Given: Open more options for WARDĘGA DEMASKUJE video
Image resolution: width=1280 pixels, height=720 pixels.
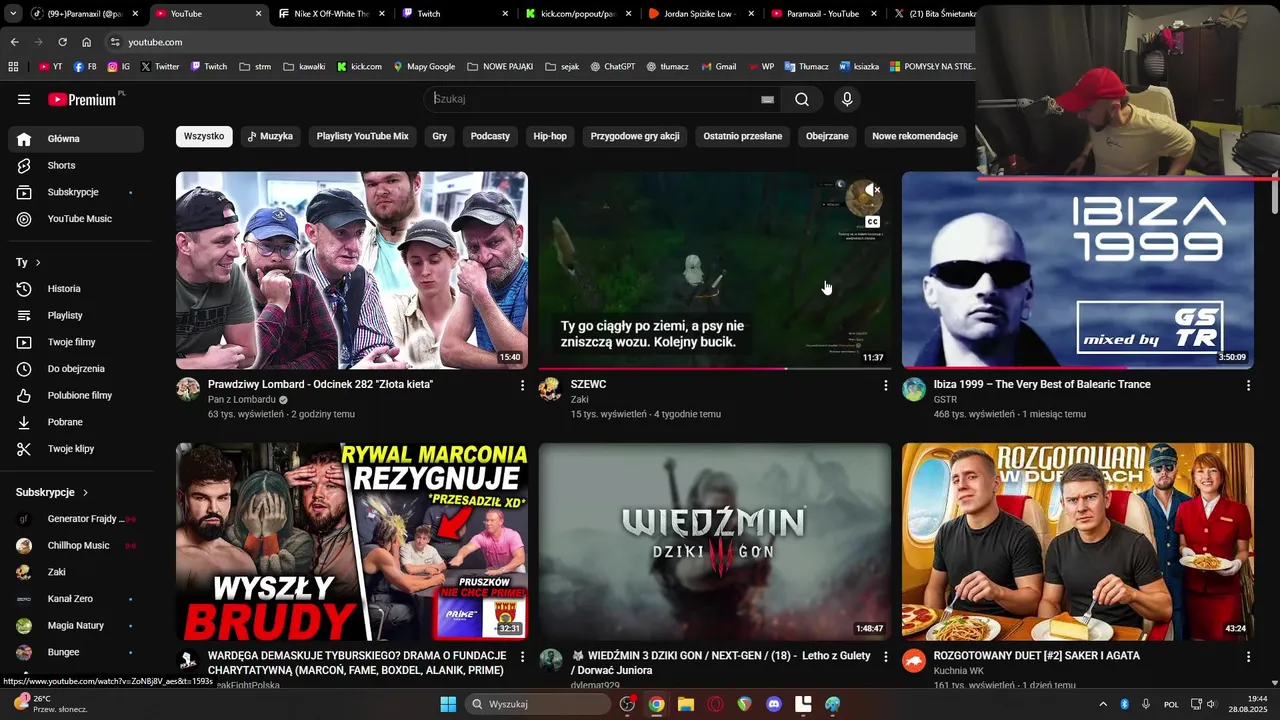Looking at the screenshot, I should pos(522,657).
